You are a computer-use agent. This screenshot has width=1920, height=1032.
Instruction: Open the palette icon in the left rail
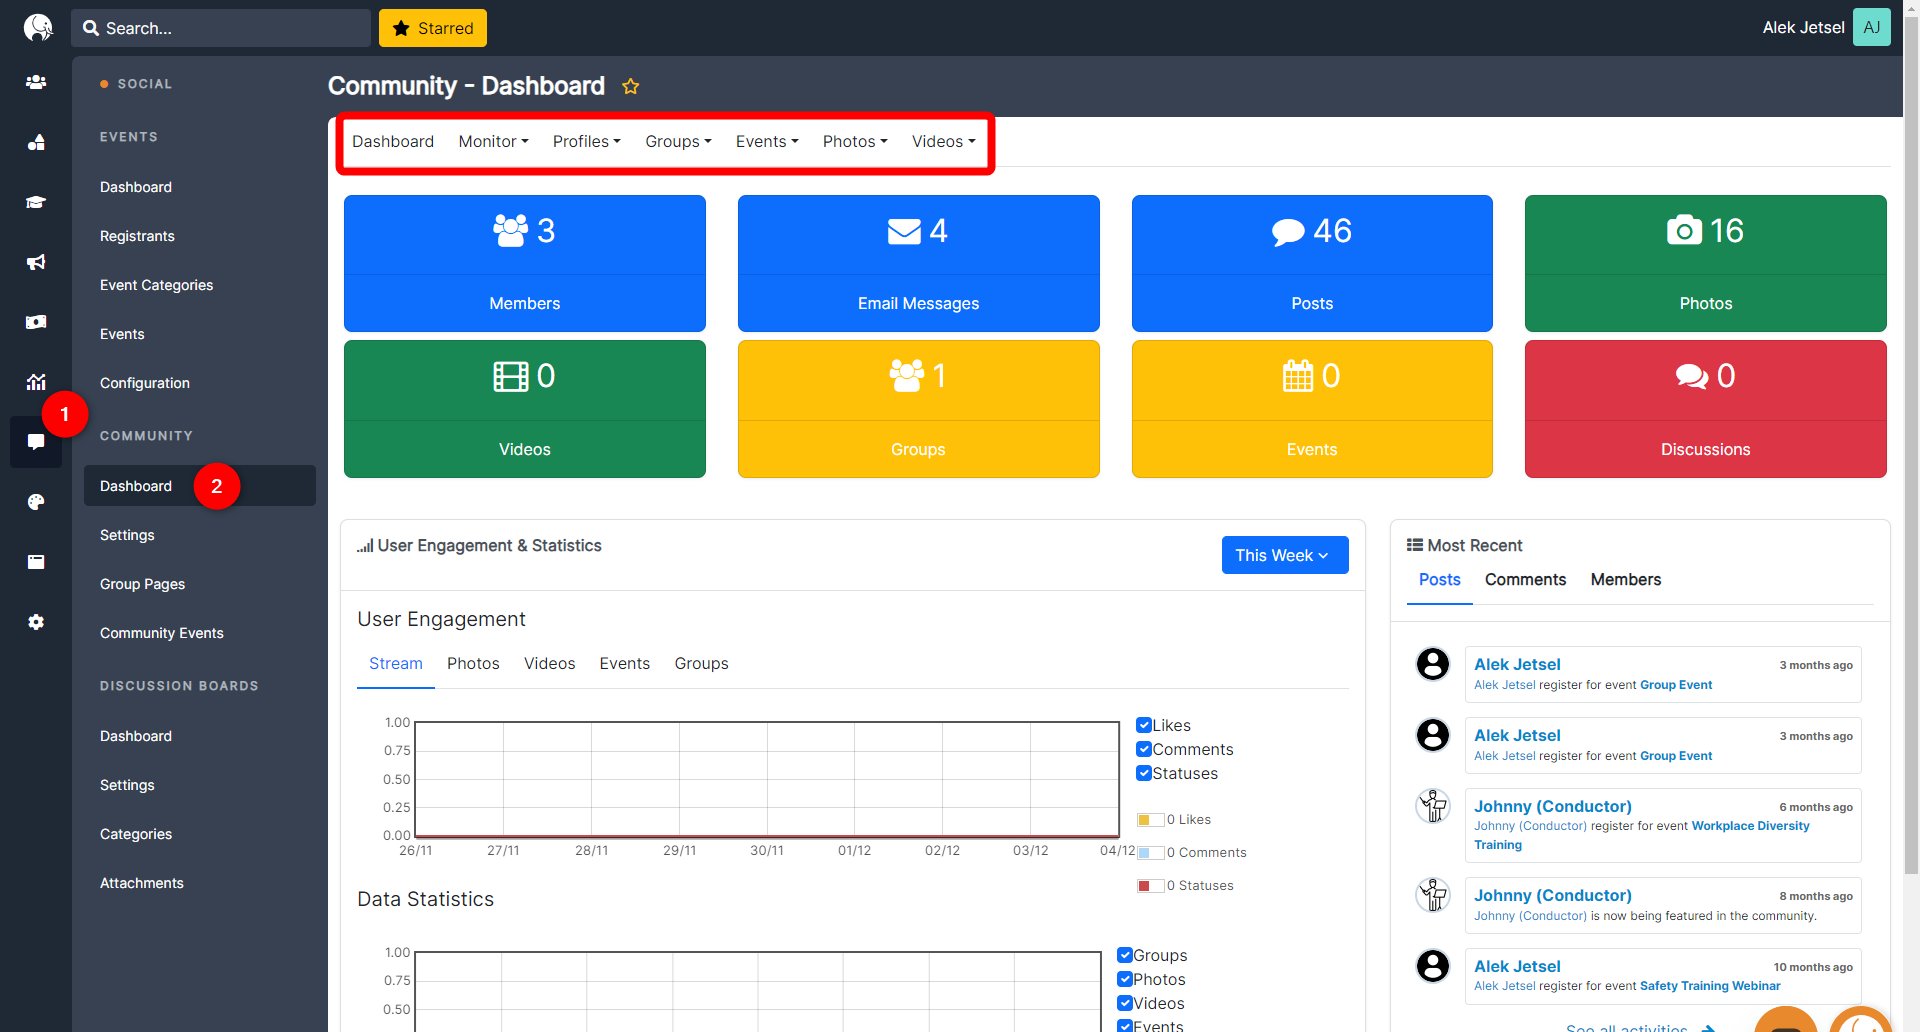36,502
